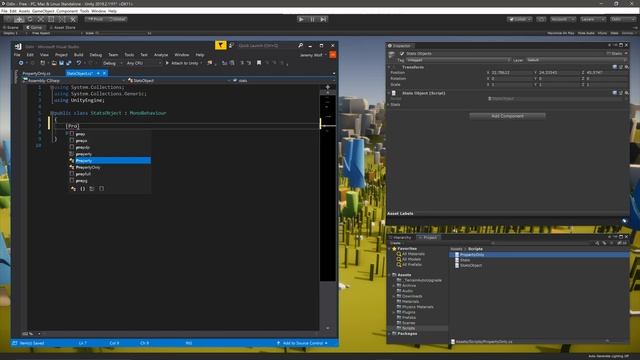The height and width of the screenshot is (360, 640).
Task: Switch to Unity Scene tab
Action: point(11,27)
